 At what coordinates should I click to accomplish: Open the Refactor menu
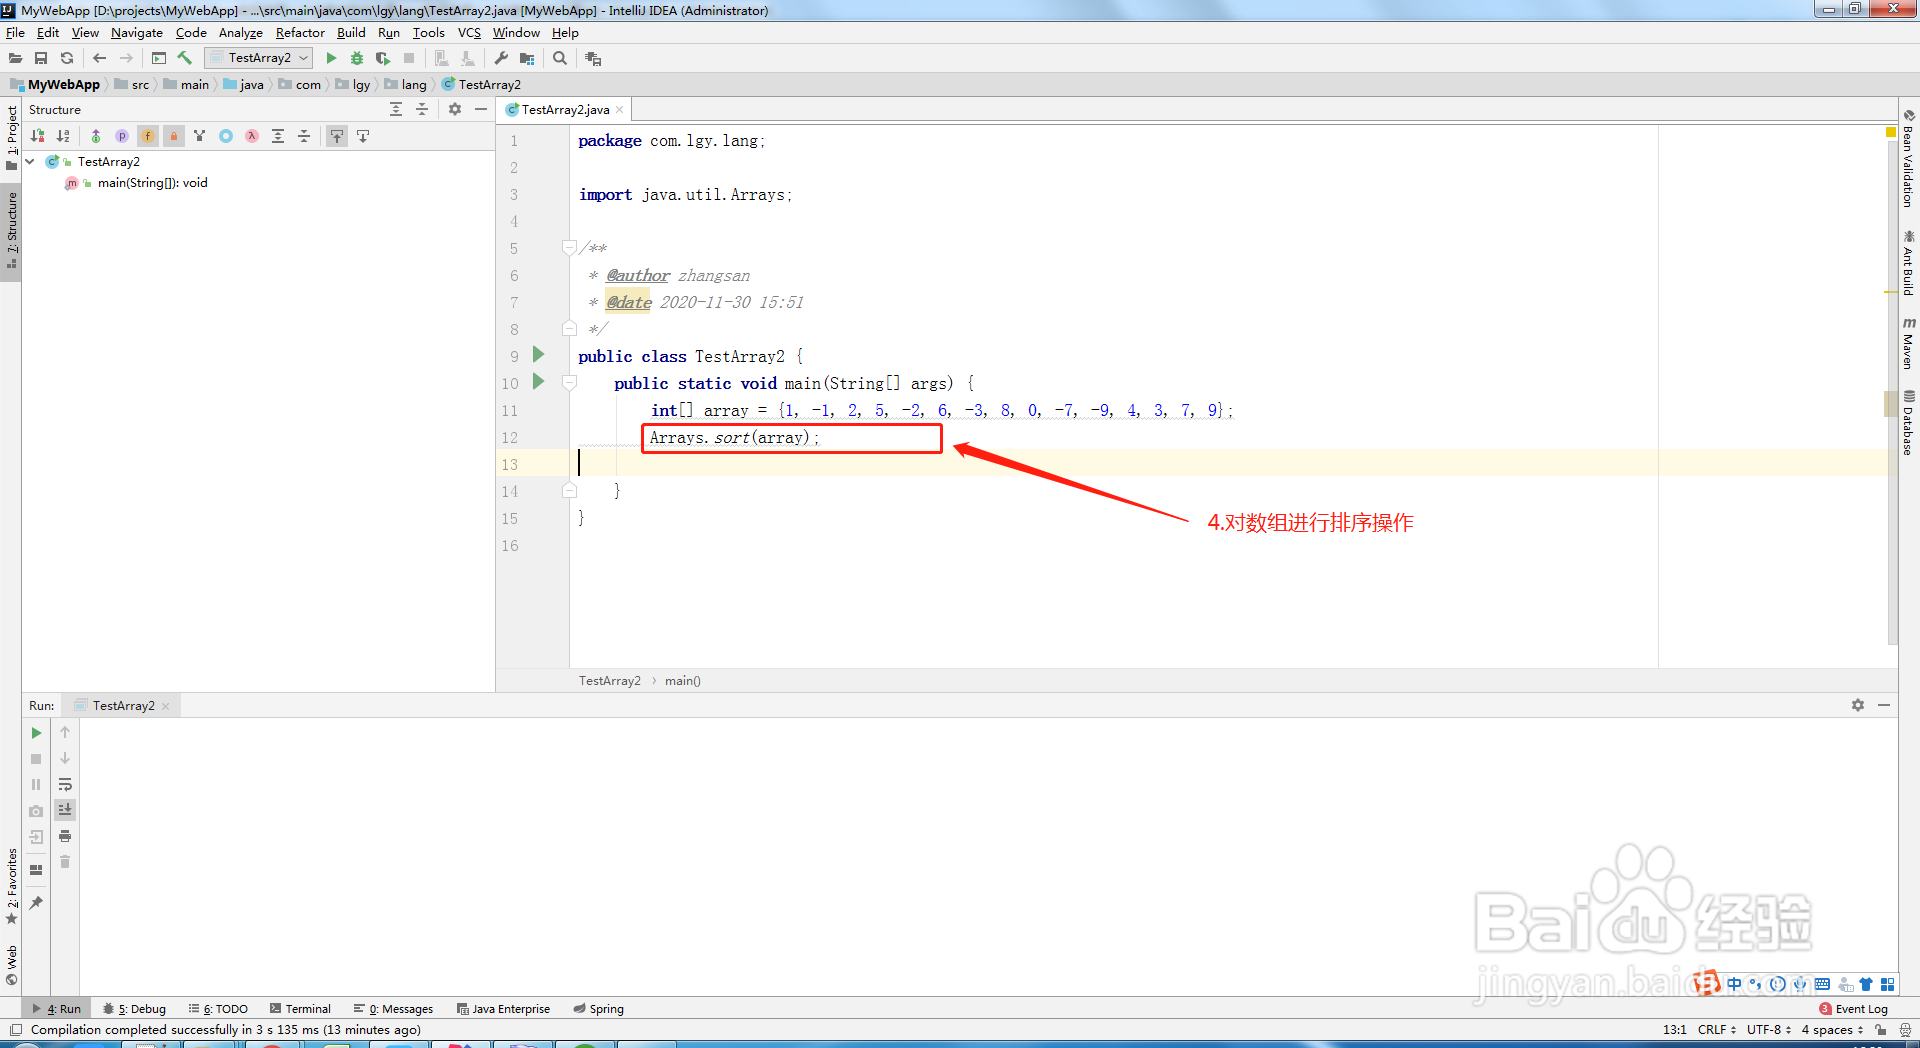pyautogui.click(x=300, y=32)
